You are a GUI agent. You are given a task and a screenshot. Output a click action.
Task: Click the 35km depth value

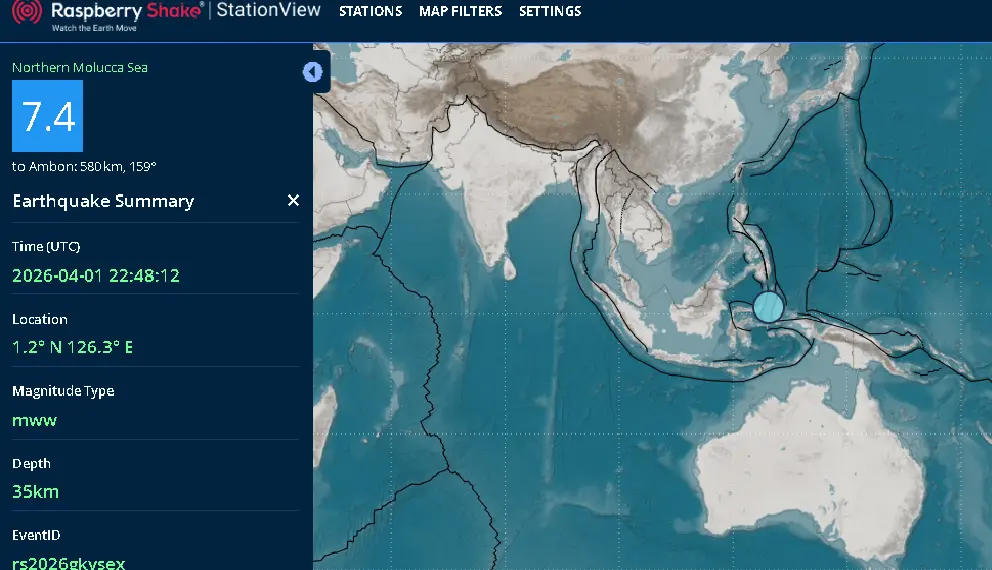pos(35,492)
